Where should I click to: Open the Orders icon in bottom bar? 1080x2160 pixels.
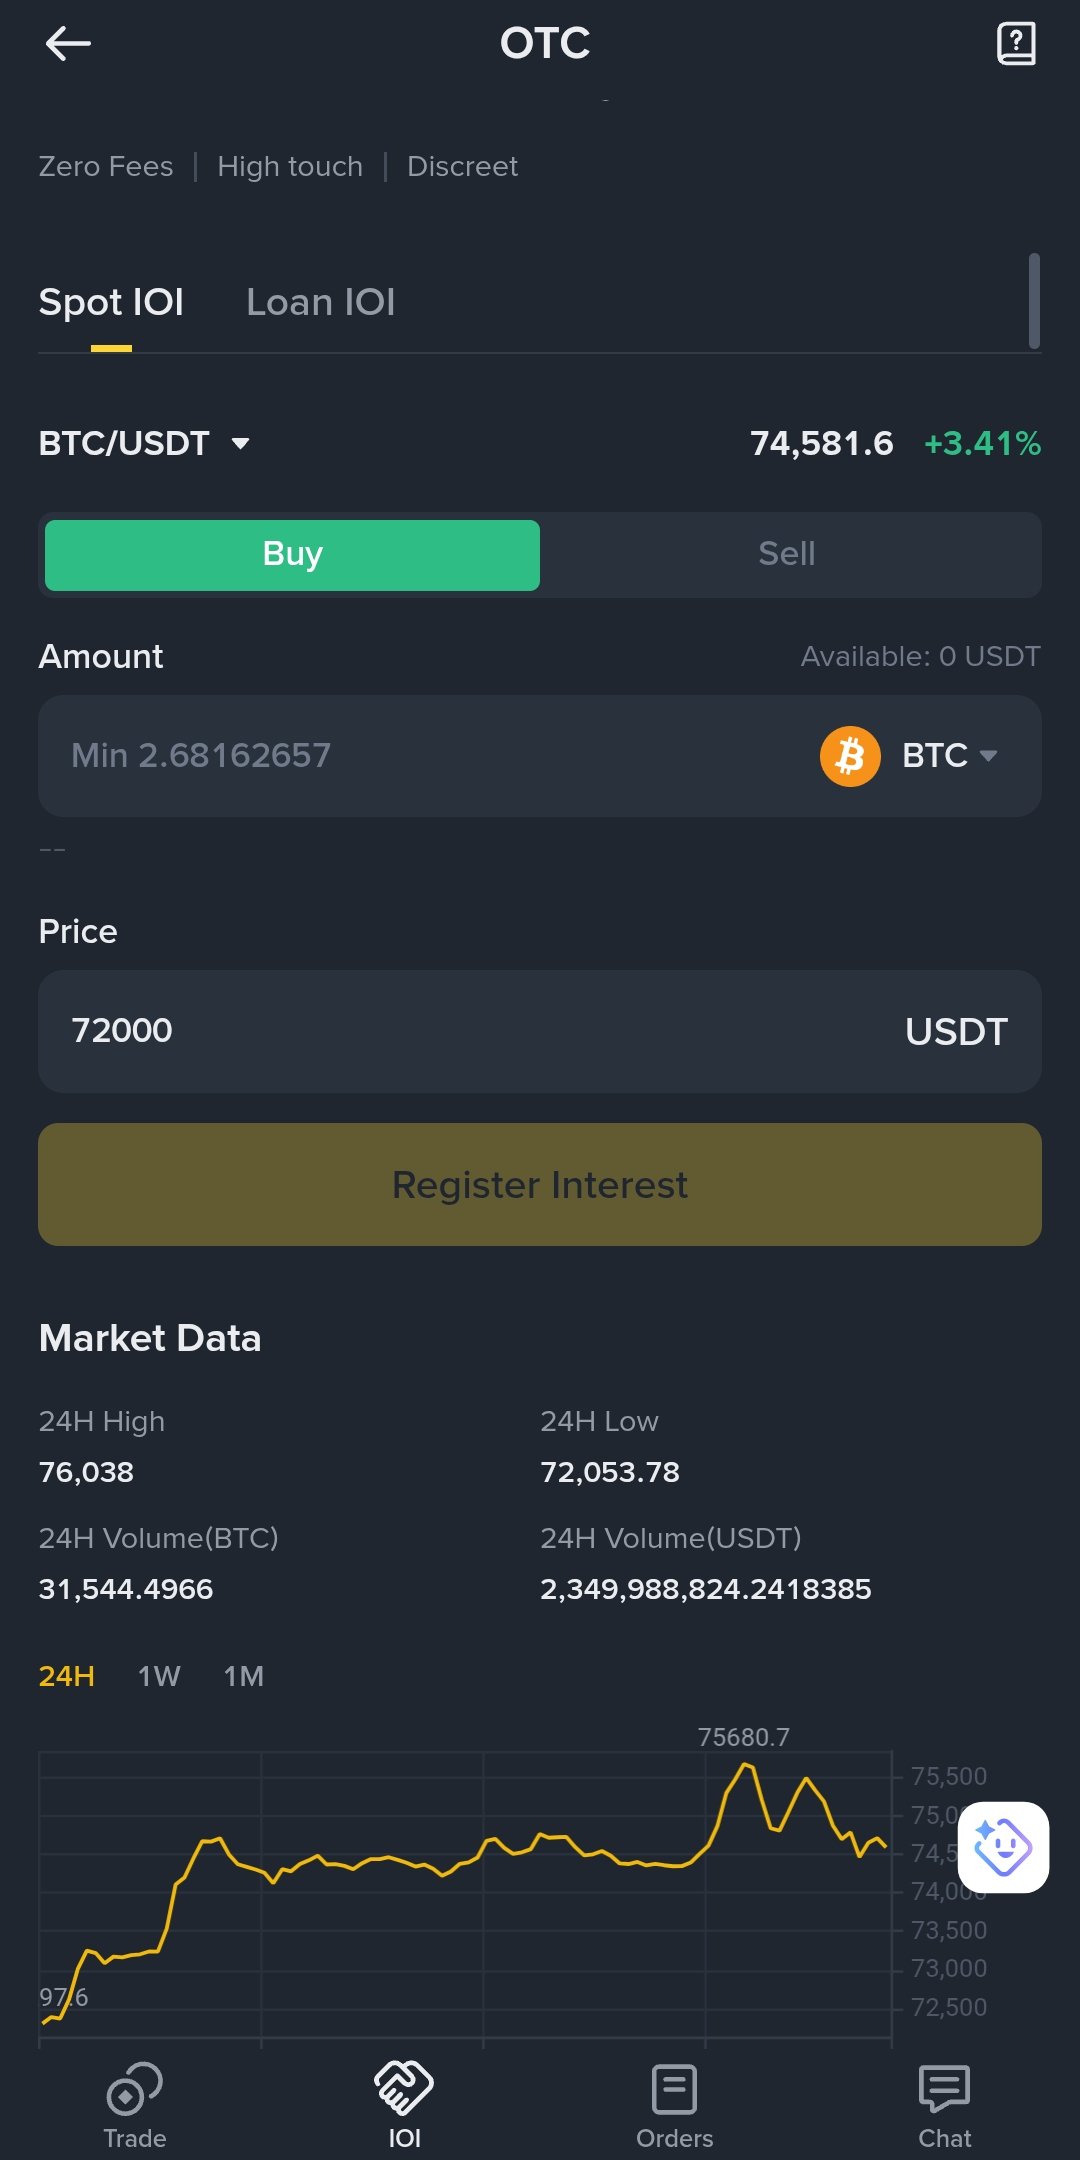click(675, 2090)
